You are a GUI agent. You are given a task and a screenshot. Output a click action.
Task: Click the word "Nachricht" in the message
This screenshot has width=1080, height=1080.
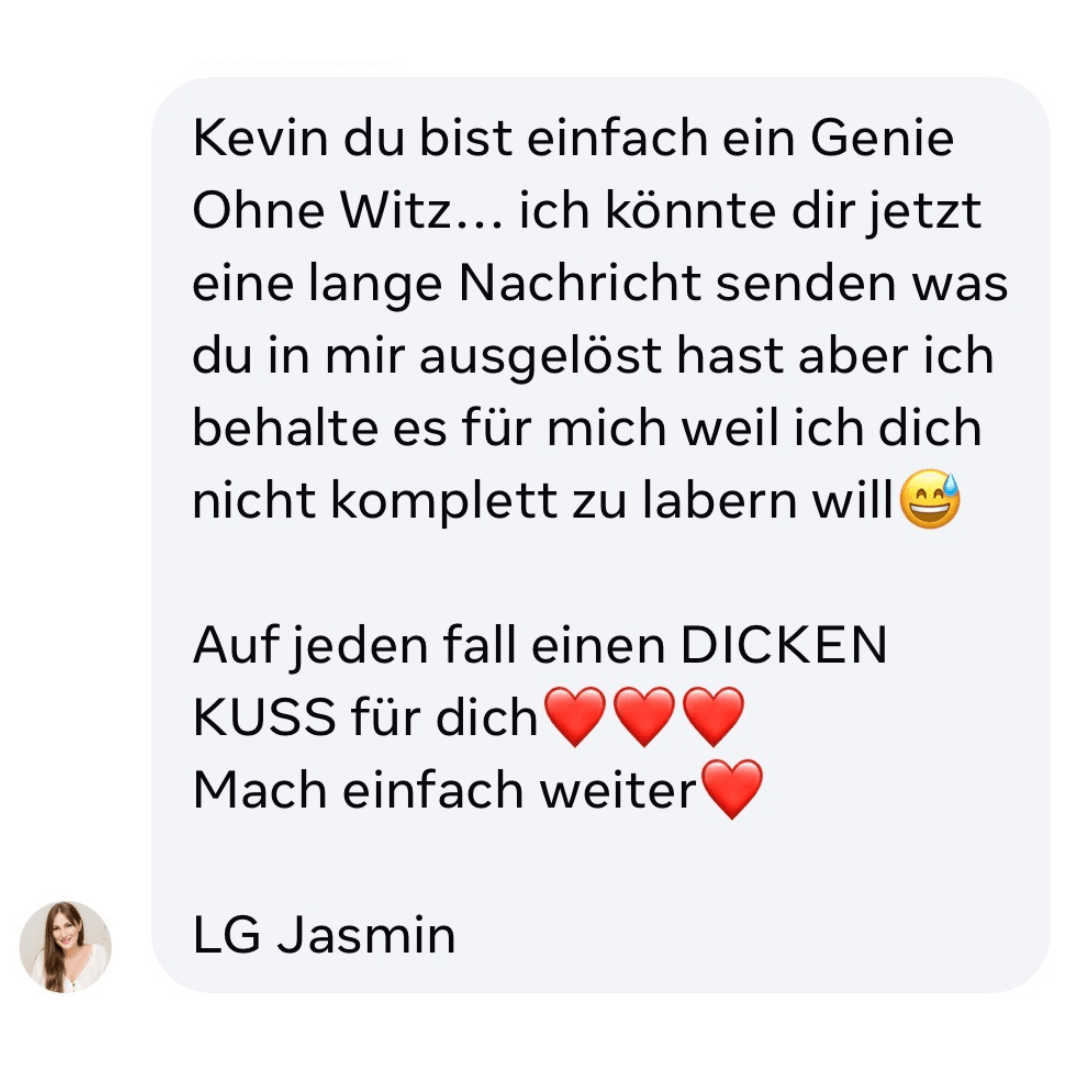580,282
